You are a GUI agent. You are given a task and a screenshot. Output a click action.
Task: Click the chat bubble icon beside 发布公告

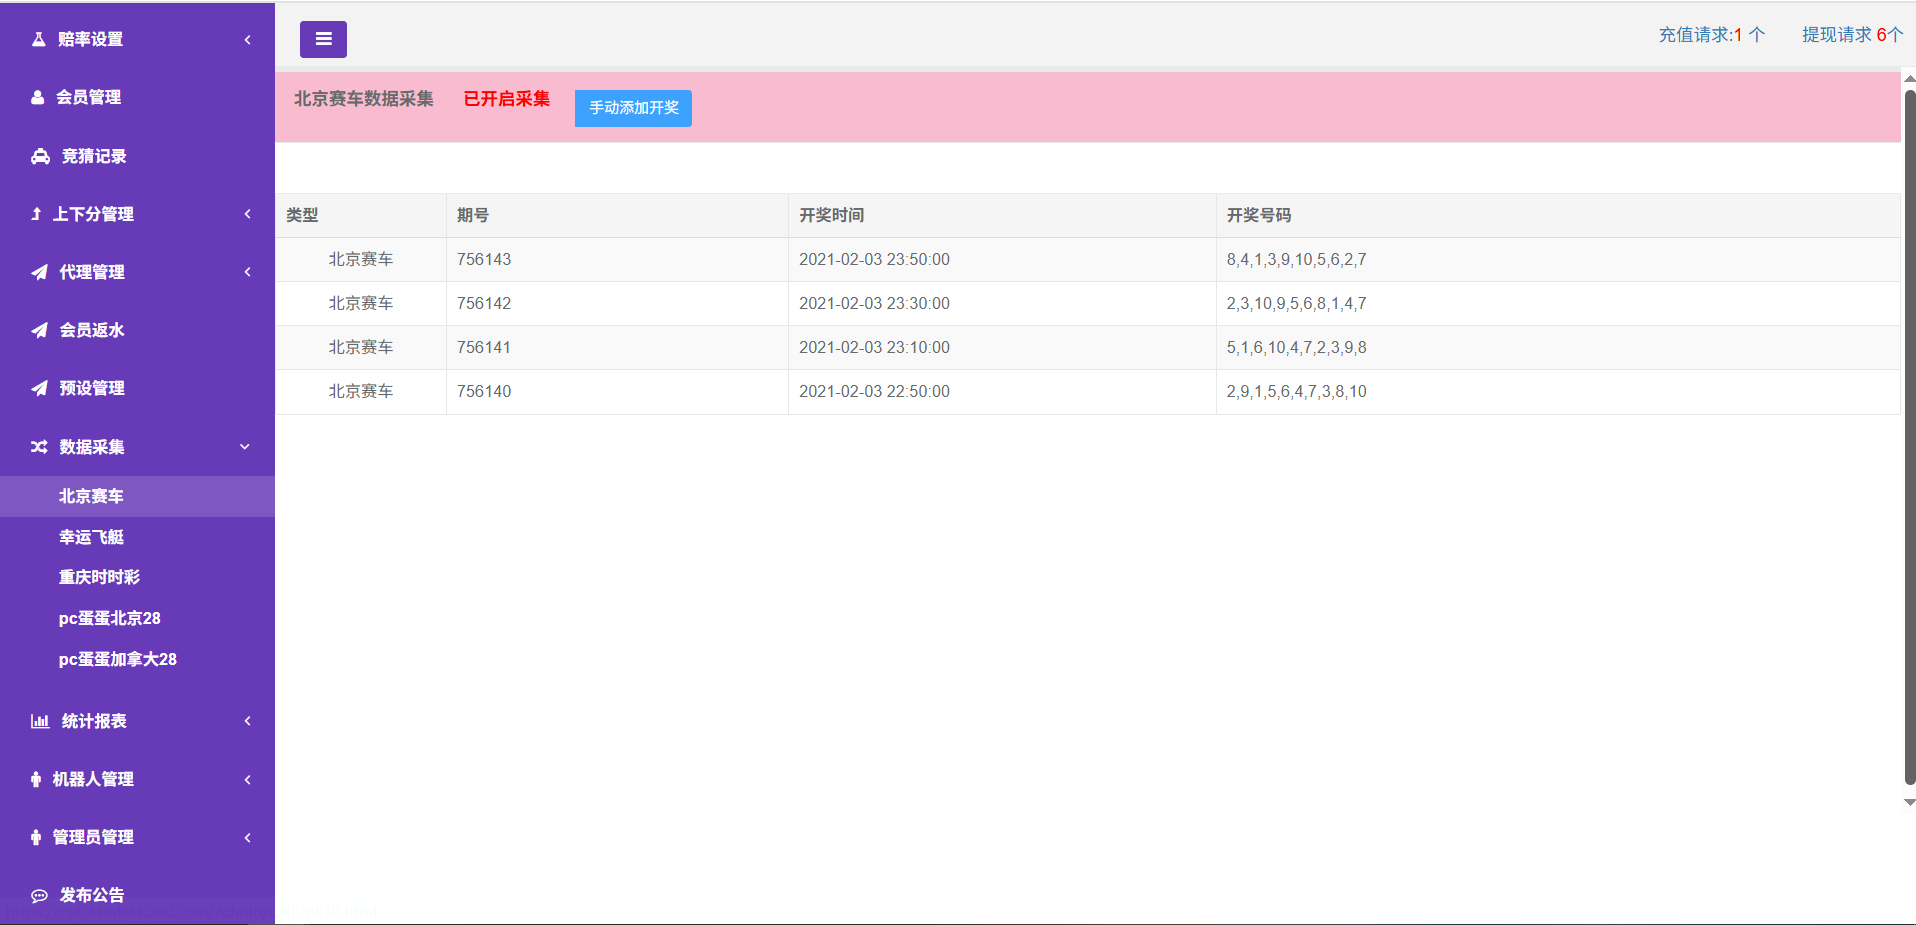[40, 895]
